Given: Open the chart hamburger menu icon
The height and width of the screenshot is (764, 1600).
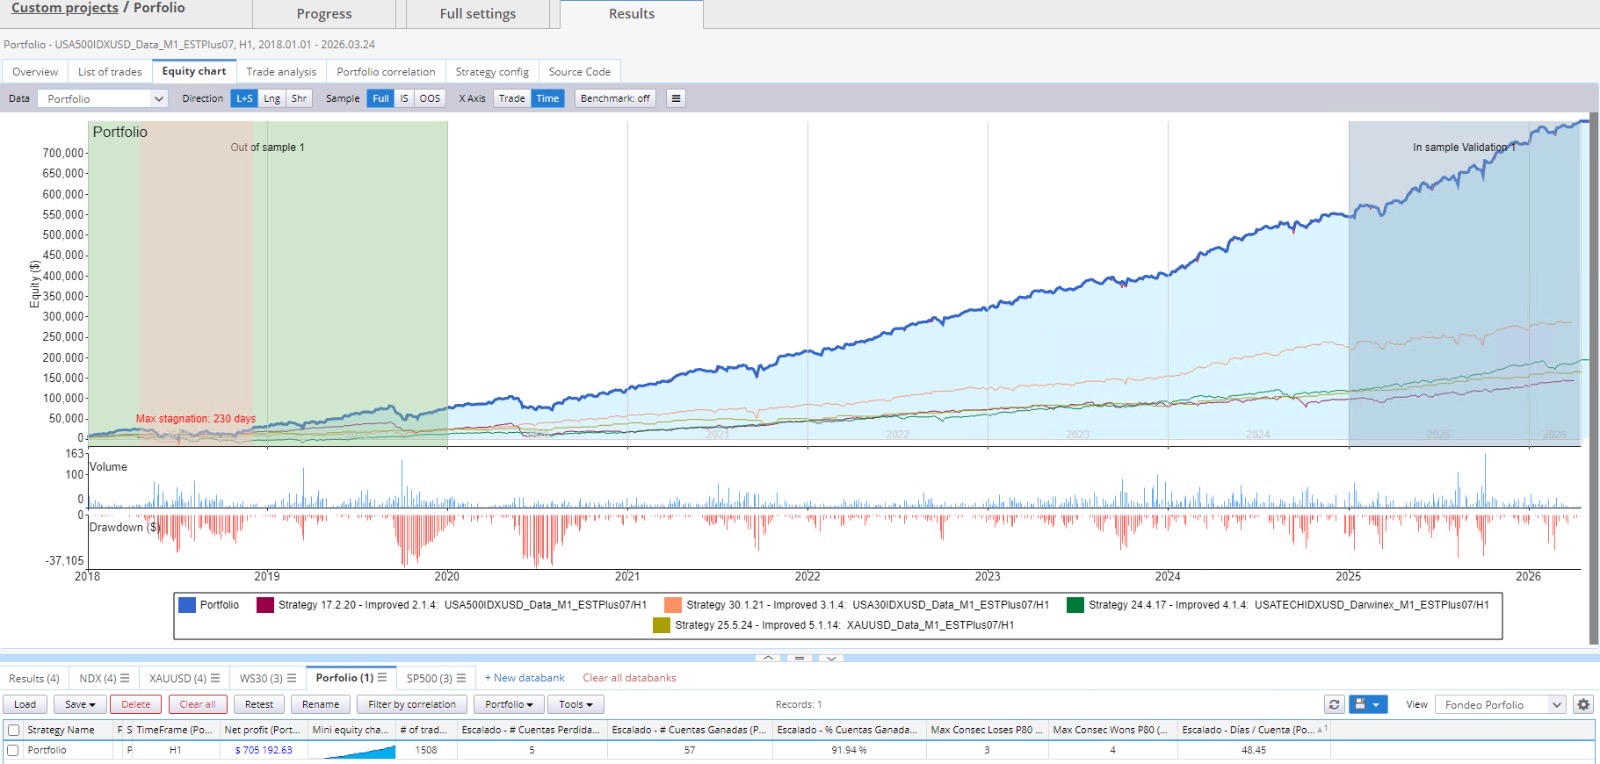Looking at the screenshot, I should (676, 98).
